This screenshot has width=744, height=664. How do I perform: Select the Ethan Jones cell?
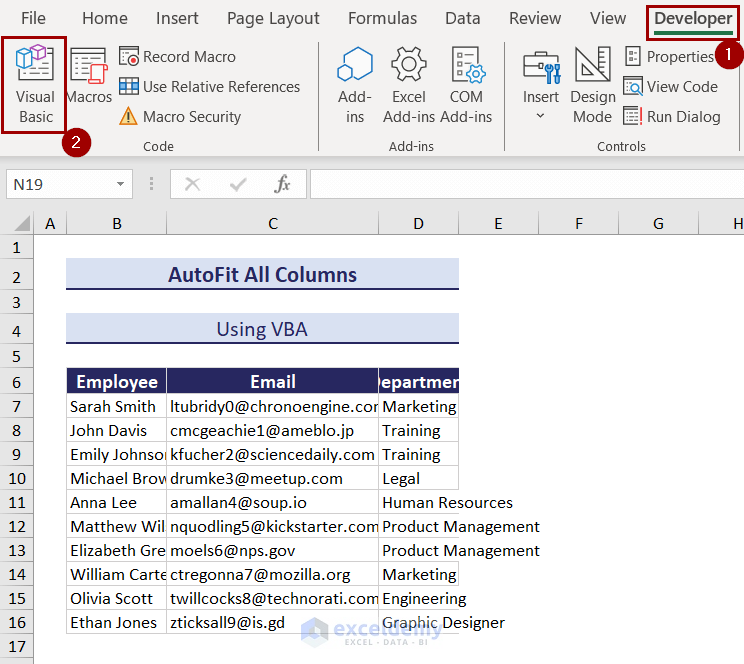117,622
